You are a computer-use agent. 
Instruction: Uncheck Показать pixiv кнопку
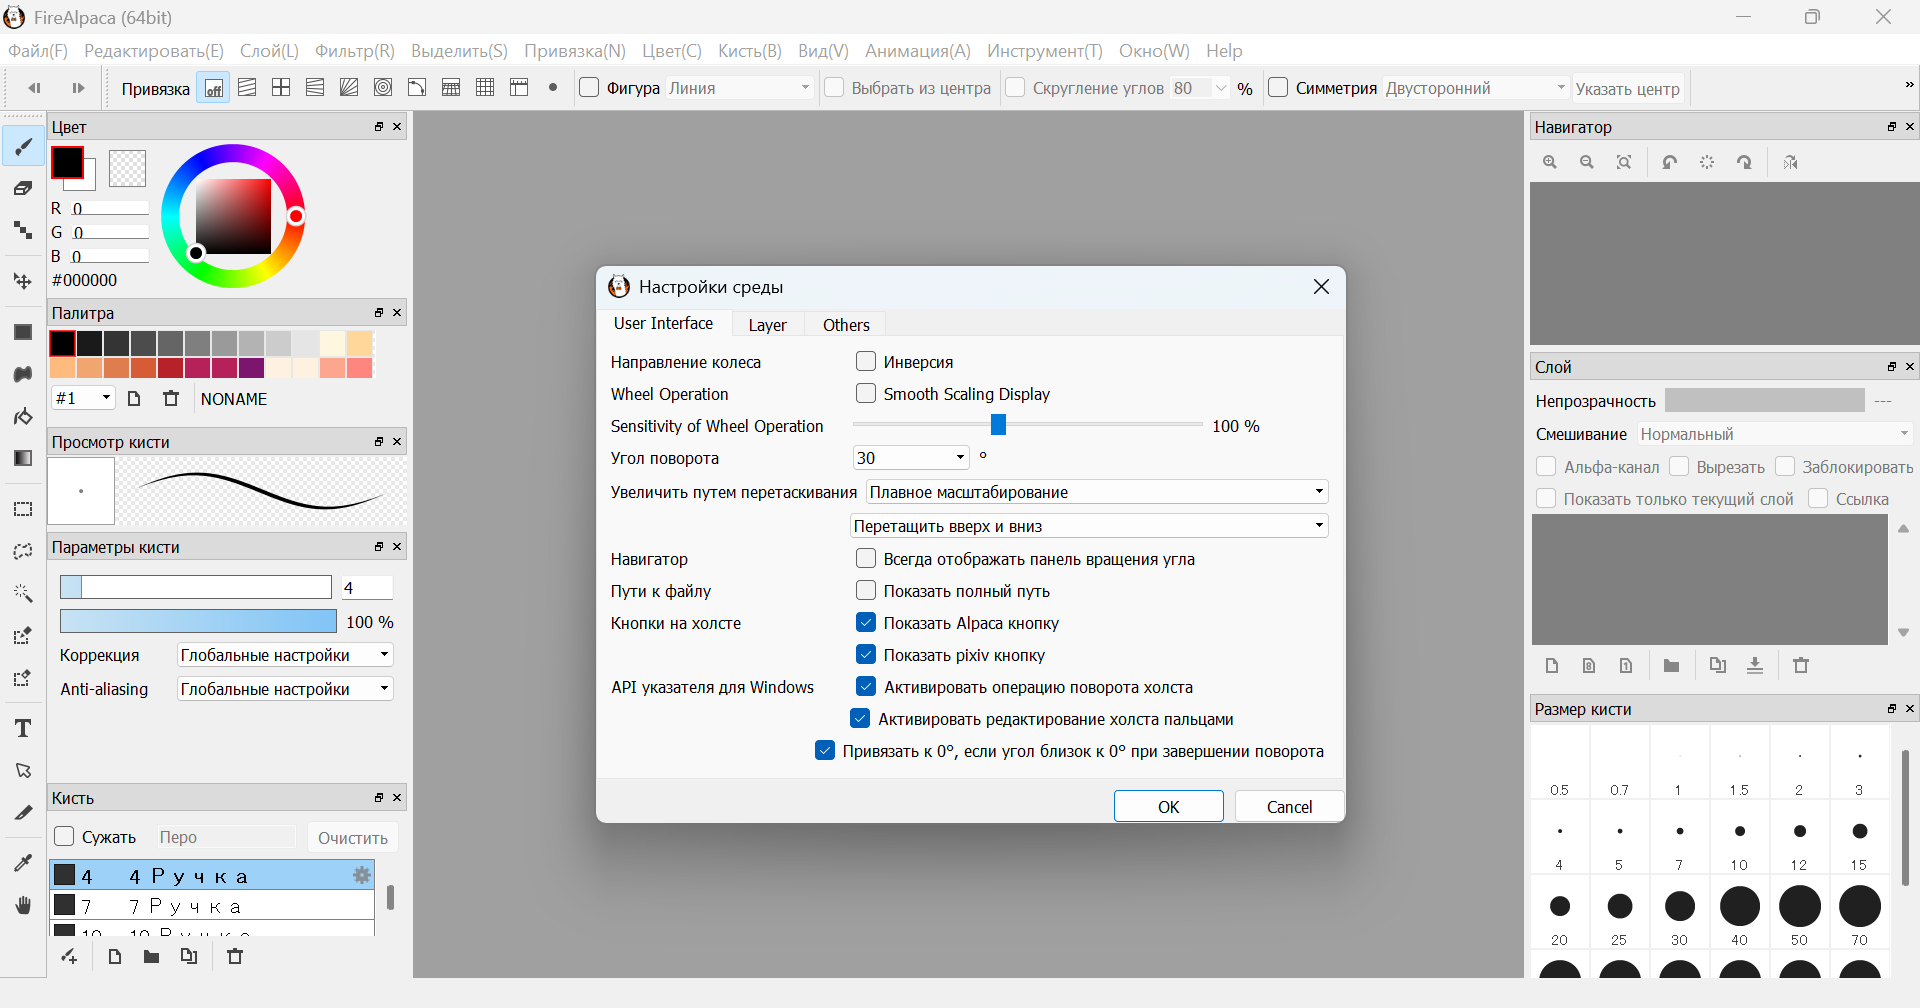(866, 655)
